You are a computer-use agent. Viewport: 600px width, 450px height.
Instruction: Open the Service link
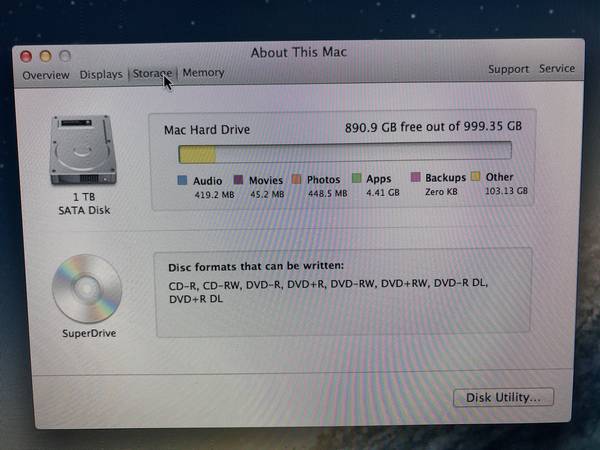click(x=557, y=69)
